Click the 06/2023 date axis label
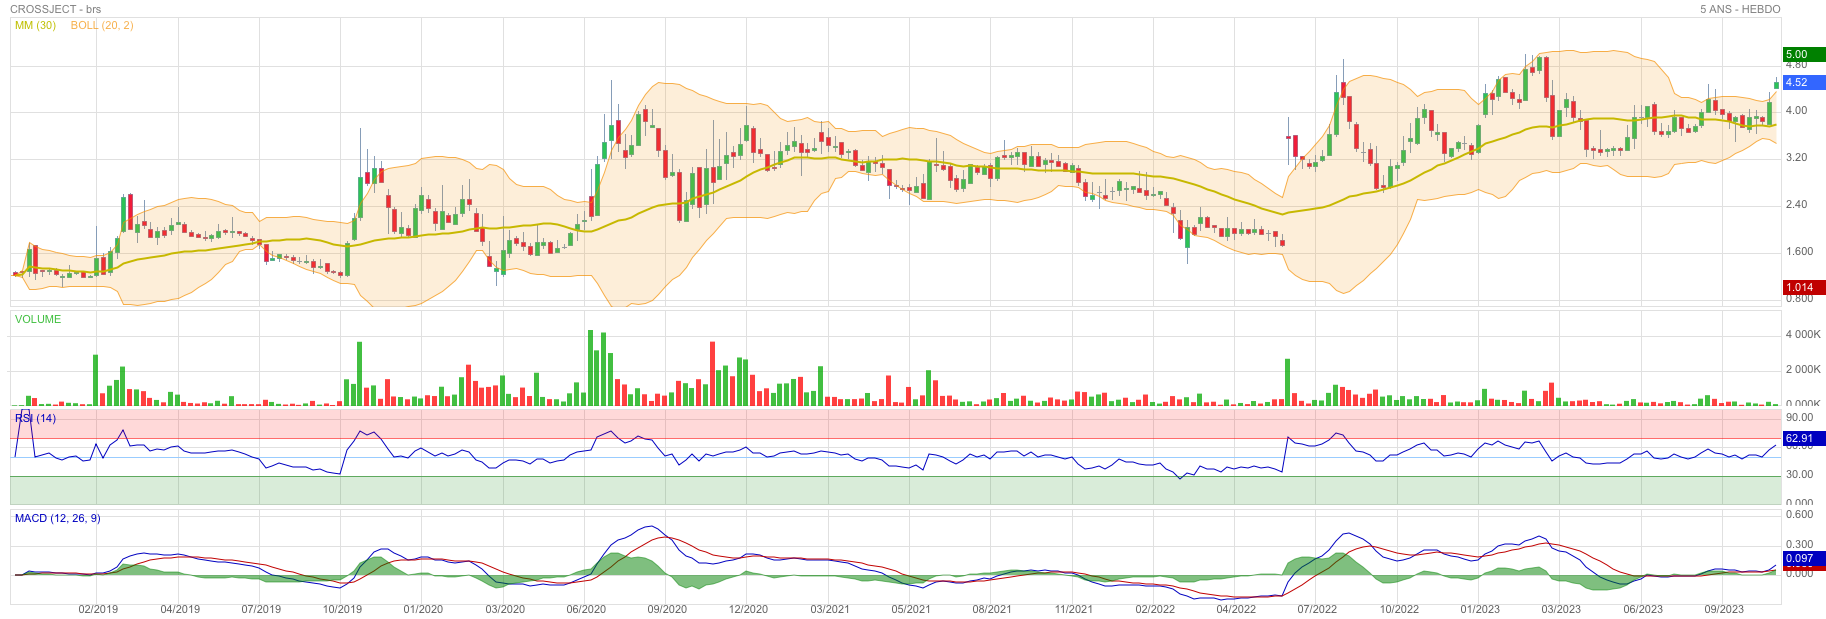1826x619 pixels. [1643, 609]
